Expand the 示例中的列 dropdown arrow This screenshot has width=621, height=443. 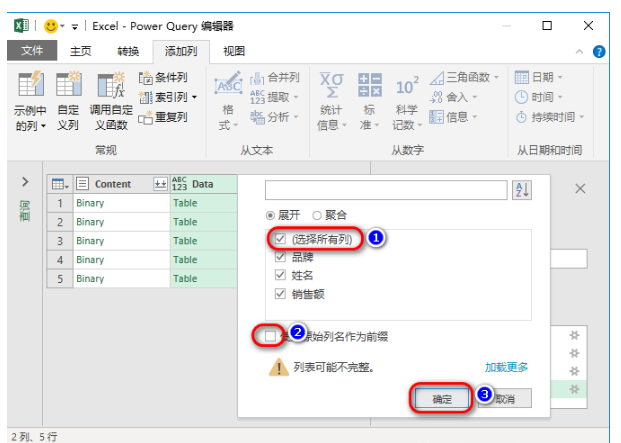pos(44,126)
